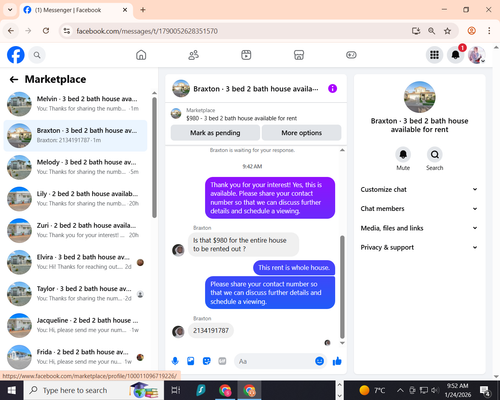Go back using the Marketplace back arrow
The height and width of the screenshot is (400, 500).
(x=14, y=79)
